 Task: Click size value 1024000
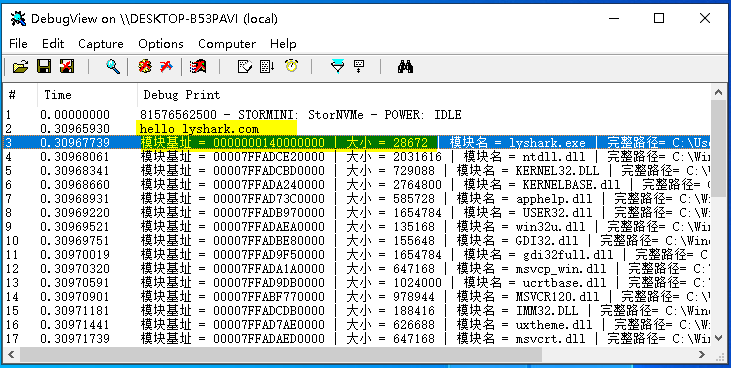point(418,283)
